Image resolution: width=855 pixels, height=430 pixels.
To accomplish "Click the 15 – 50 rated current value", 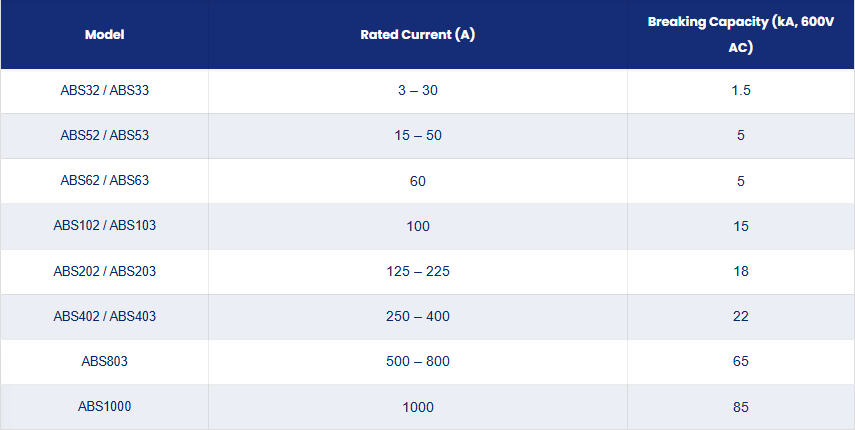I will [x=418, y=135].
